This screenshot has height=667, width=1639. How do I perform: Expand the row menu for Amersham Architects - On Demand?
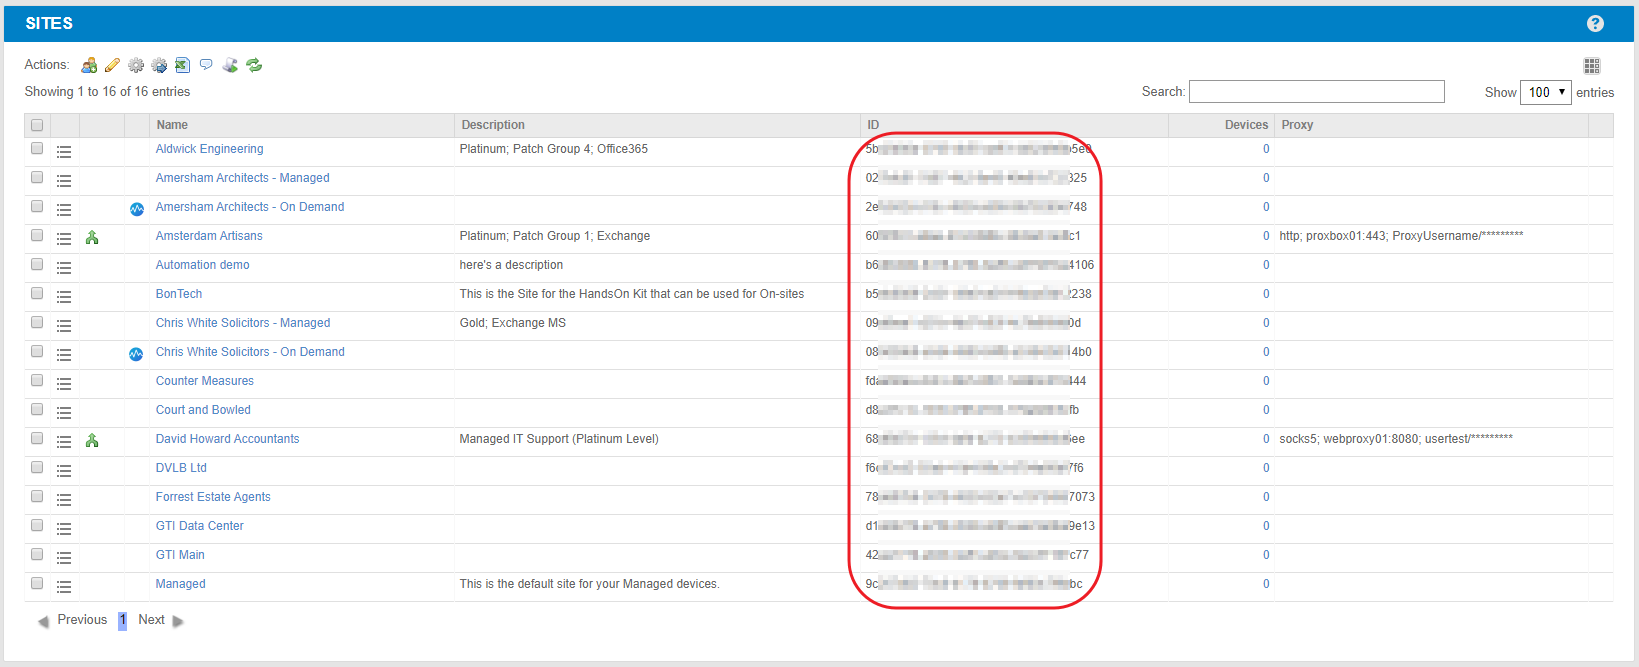pyautogui.click(x=64, y=210)
